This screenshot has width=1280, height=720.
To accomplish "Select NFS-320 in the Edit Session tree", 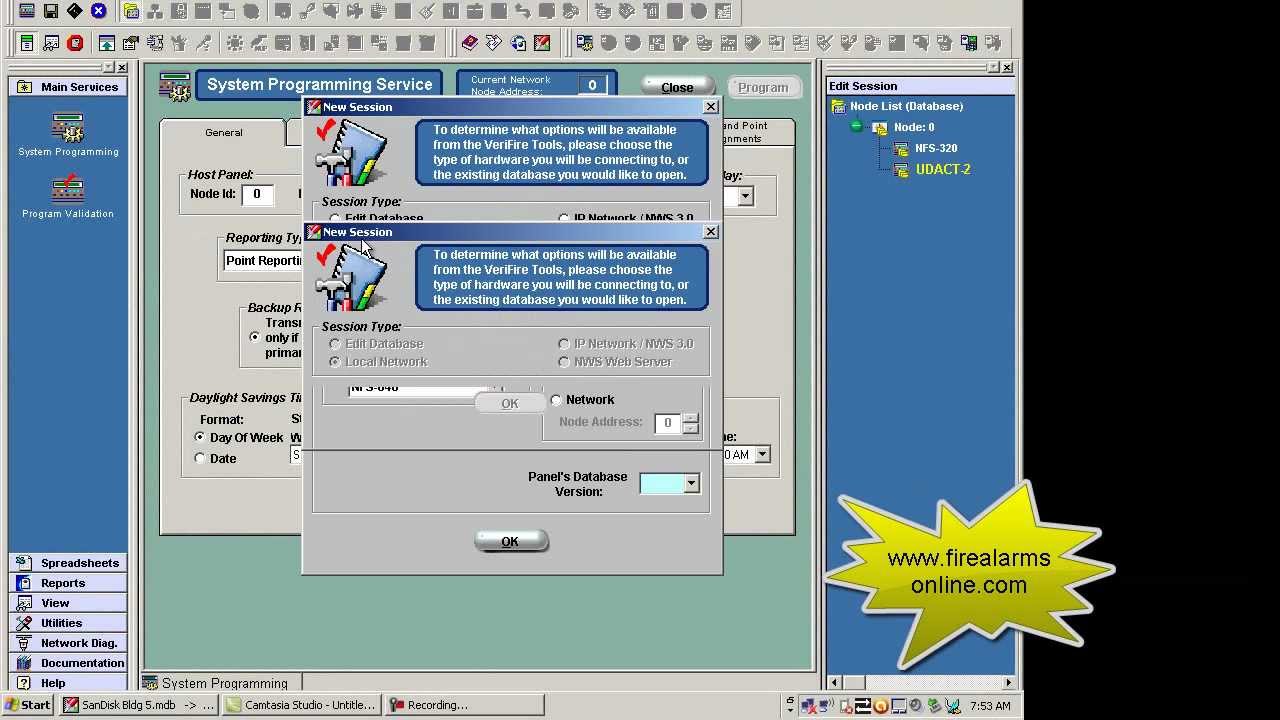I will 936,148.
